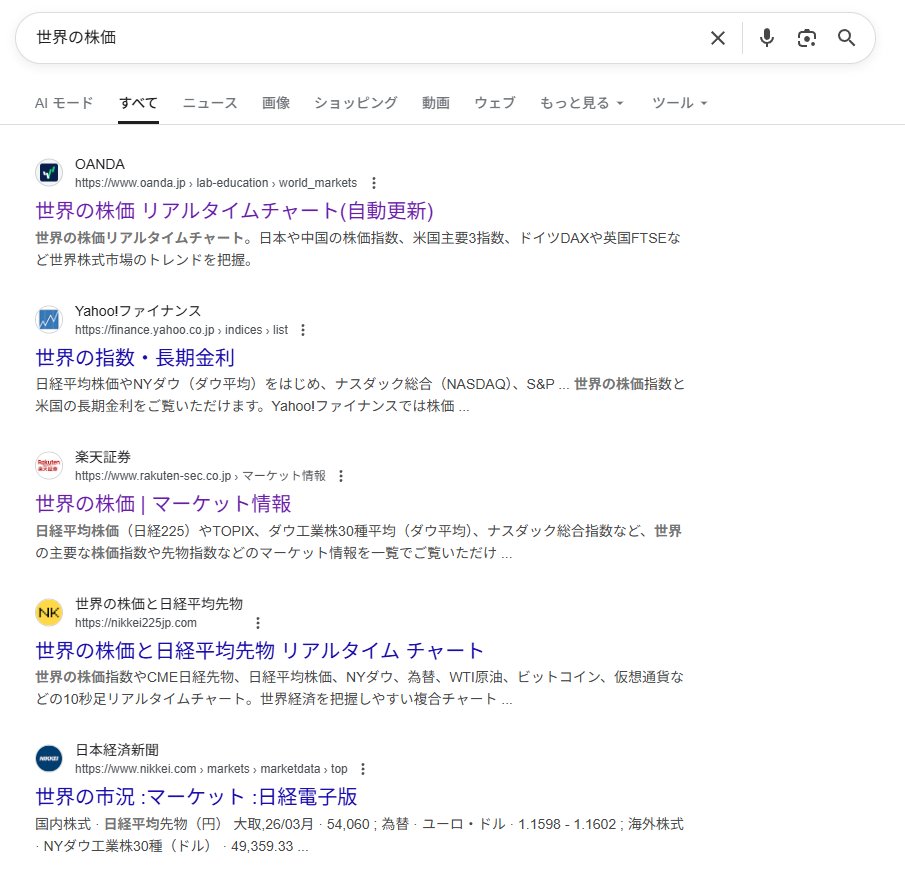Screen dimensions: 905x879
Task: Click the oanda.jp URL breadcrumb
Action: 216,183
